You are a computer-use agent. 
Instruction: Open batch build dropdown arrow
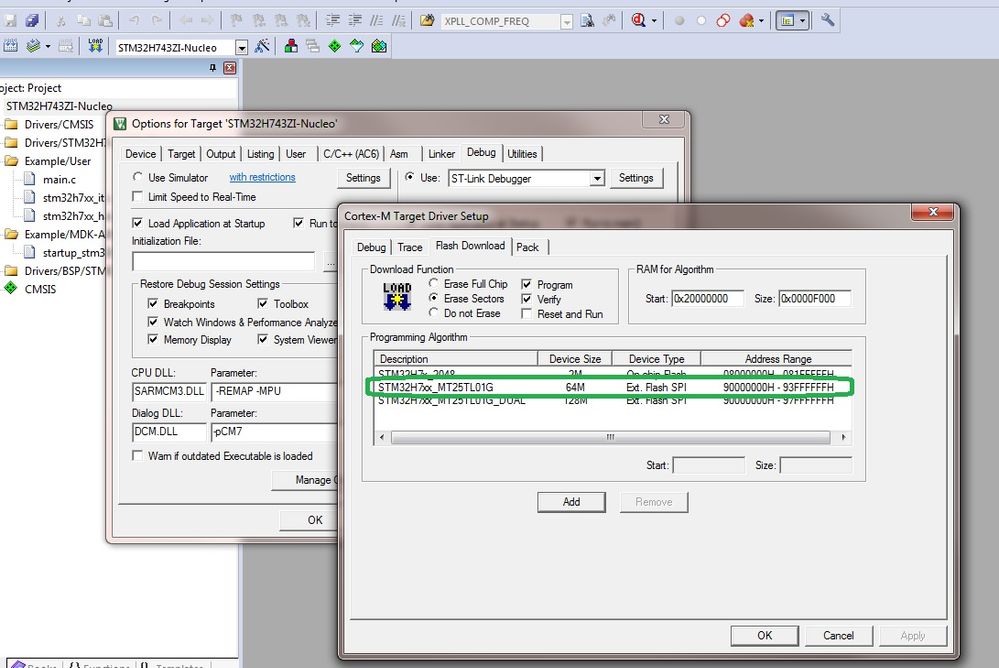(48, 46)
